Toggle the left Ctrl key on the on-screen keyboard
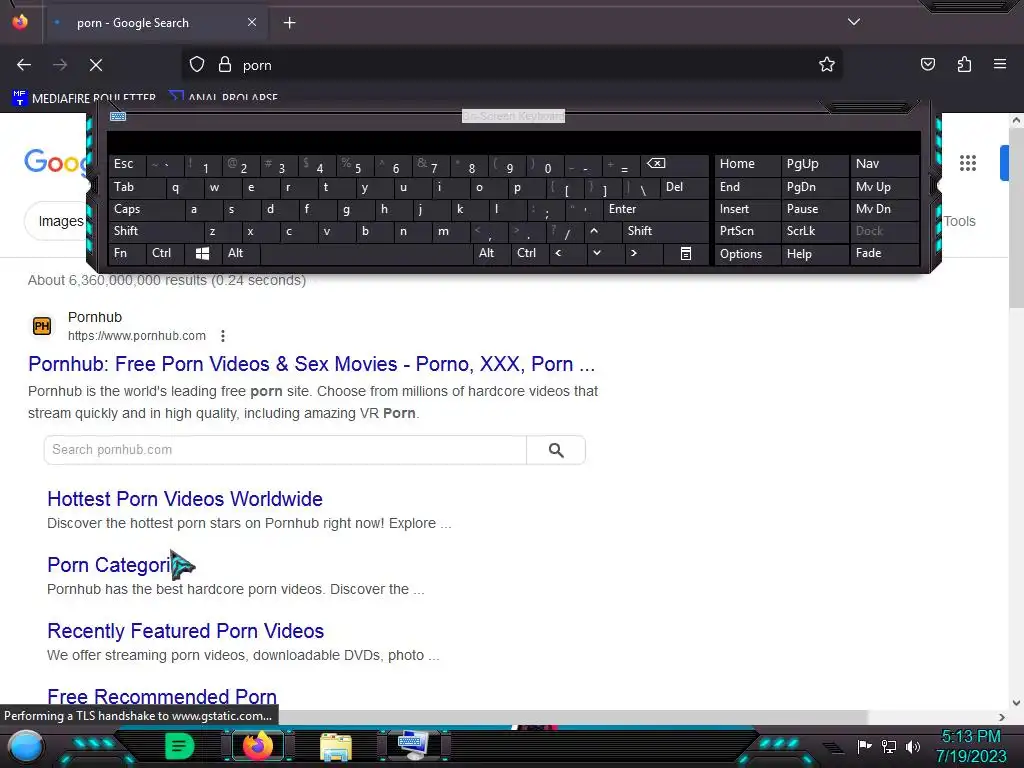Viewport: 1024px width, 768px height. pos(165,253)
